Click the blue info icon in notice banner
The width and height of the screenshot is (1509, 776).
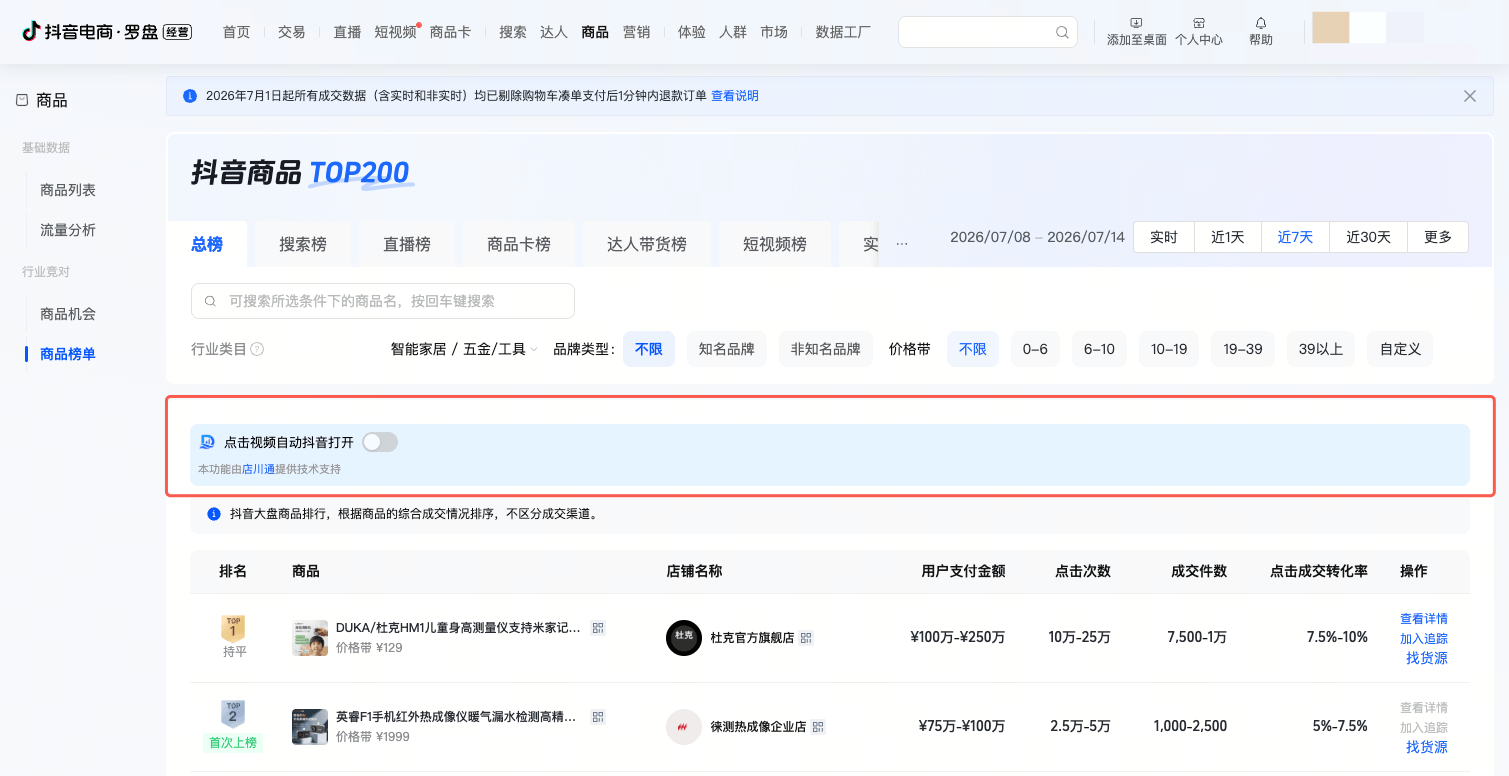tap(190, 96)
